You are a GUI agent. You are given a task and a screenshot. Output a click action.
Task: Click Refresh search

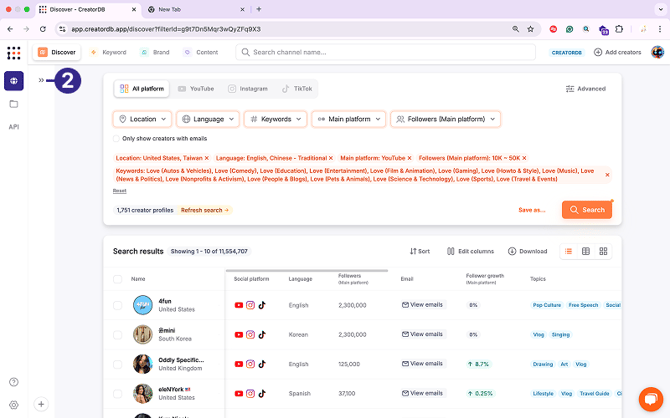coord(204,210)
